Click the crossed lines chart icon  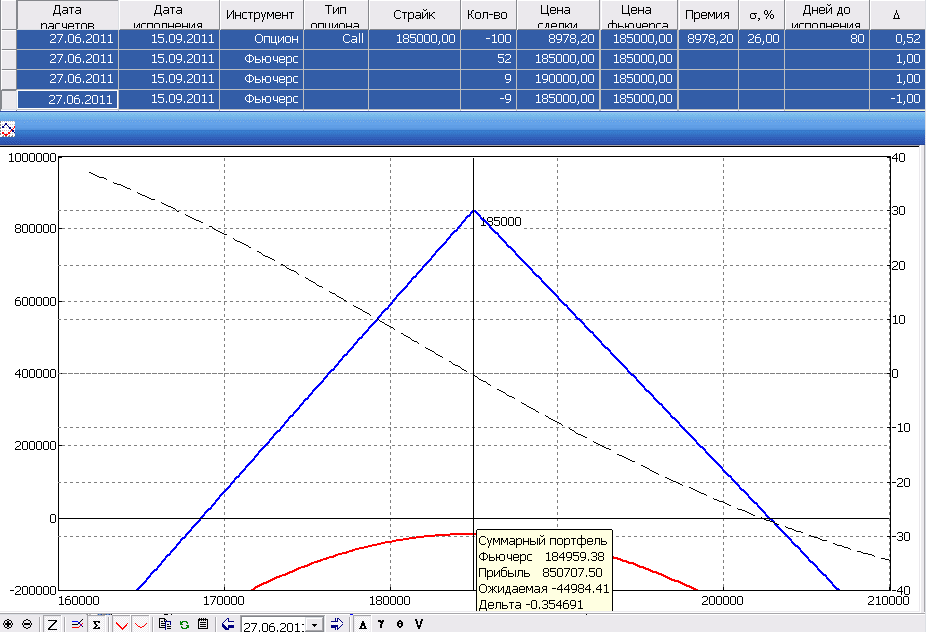pyautogui.click(x=76, y=624)
